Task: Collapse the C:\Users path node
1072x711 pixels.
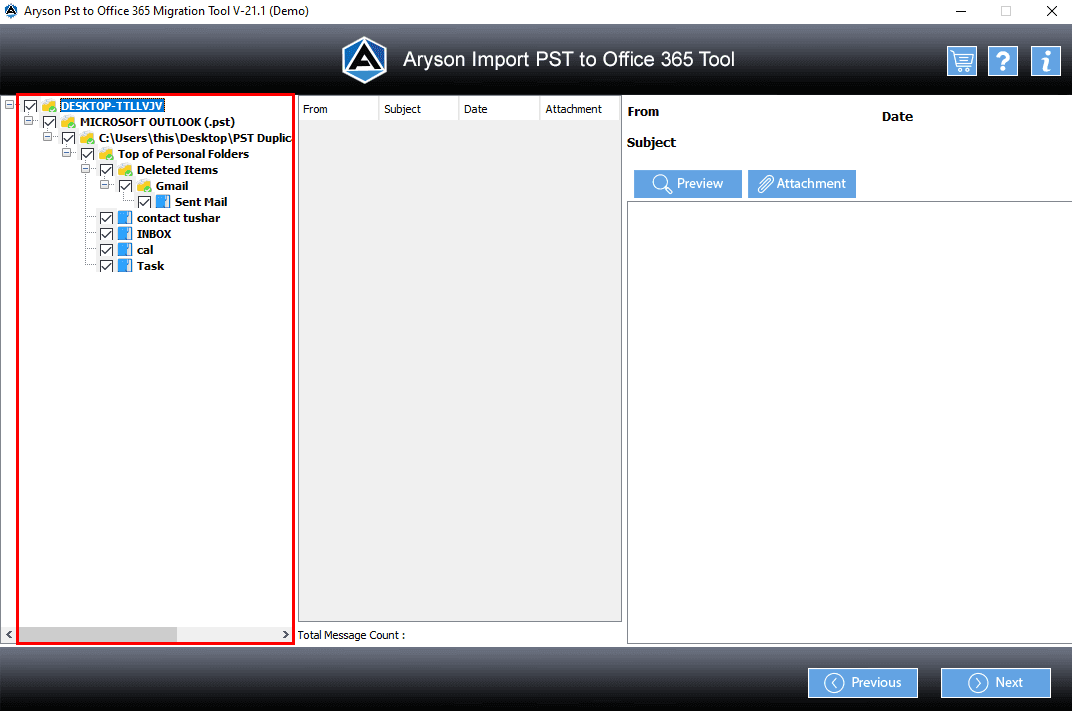Action: tap(48, 137)
